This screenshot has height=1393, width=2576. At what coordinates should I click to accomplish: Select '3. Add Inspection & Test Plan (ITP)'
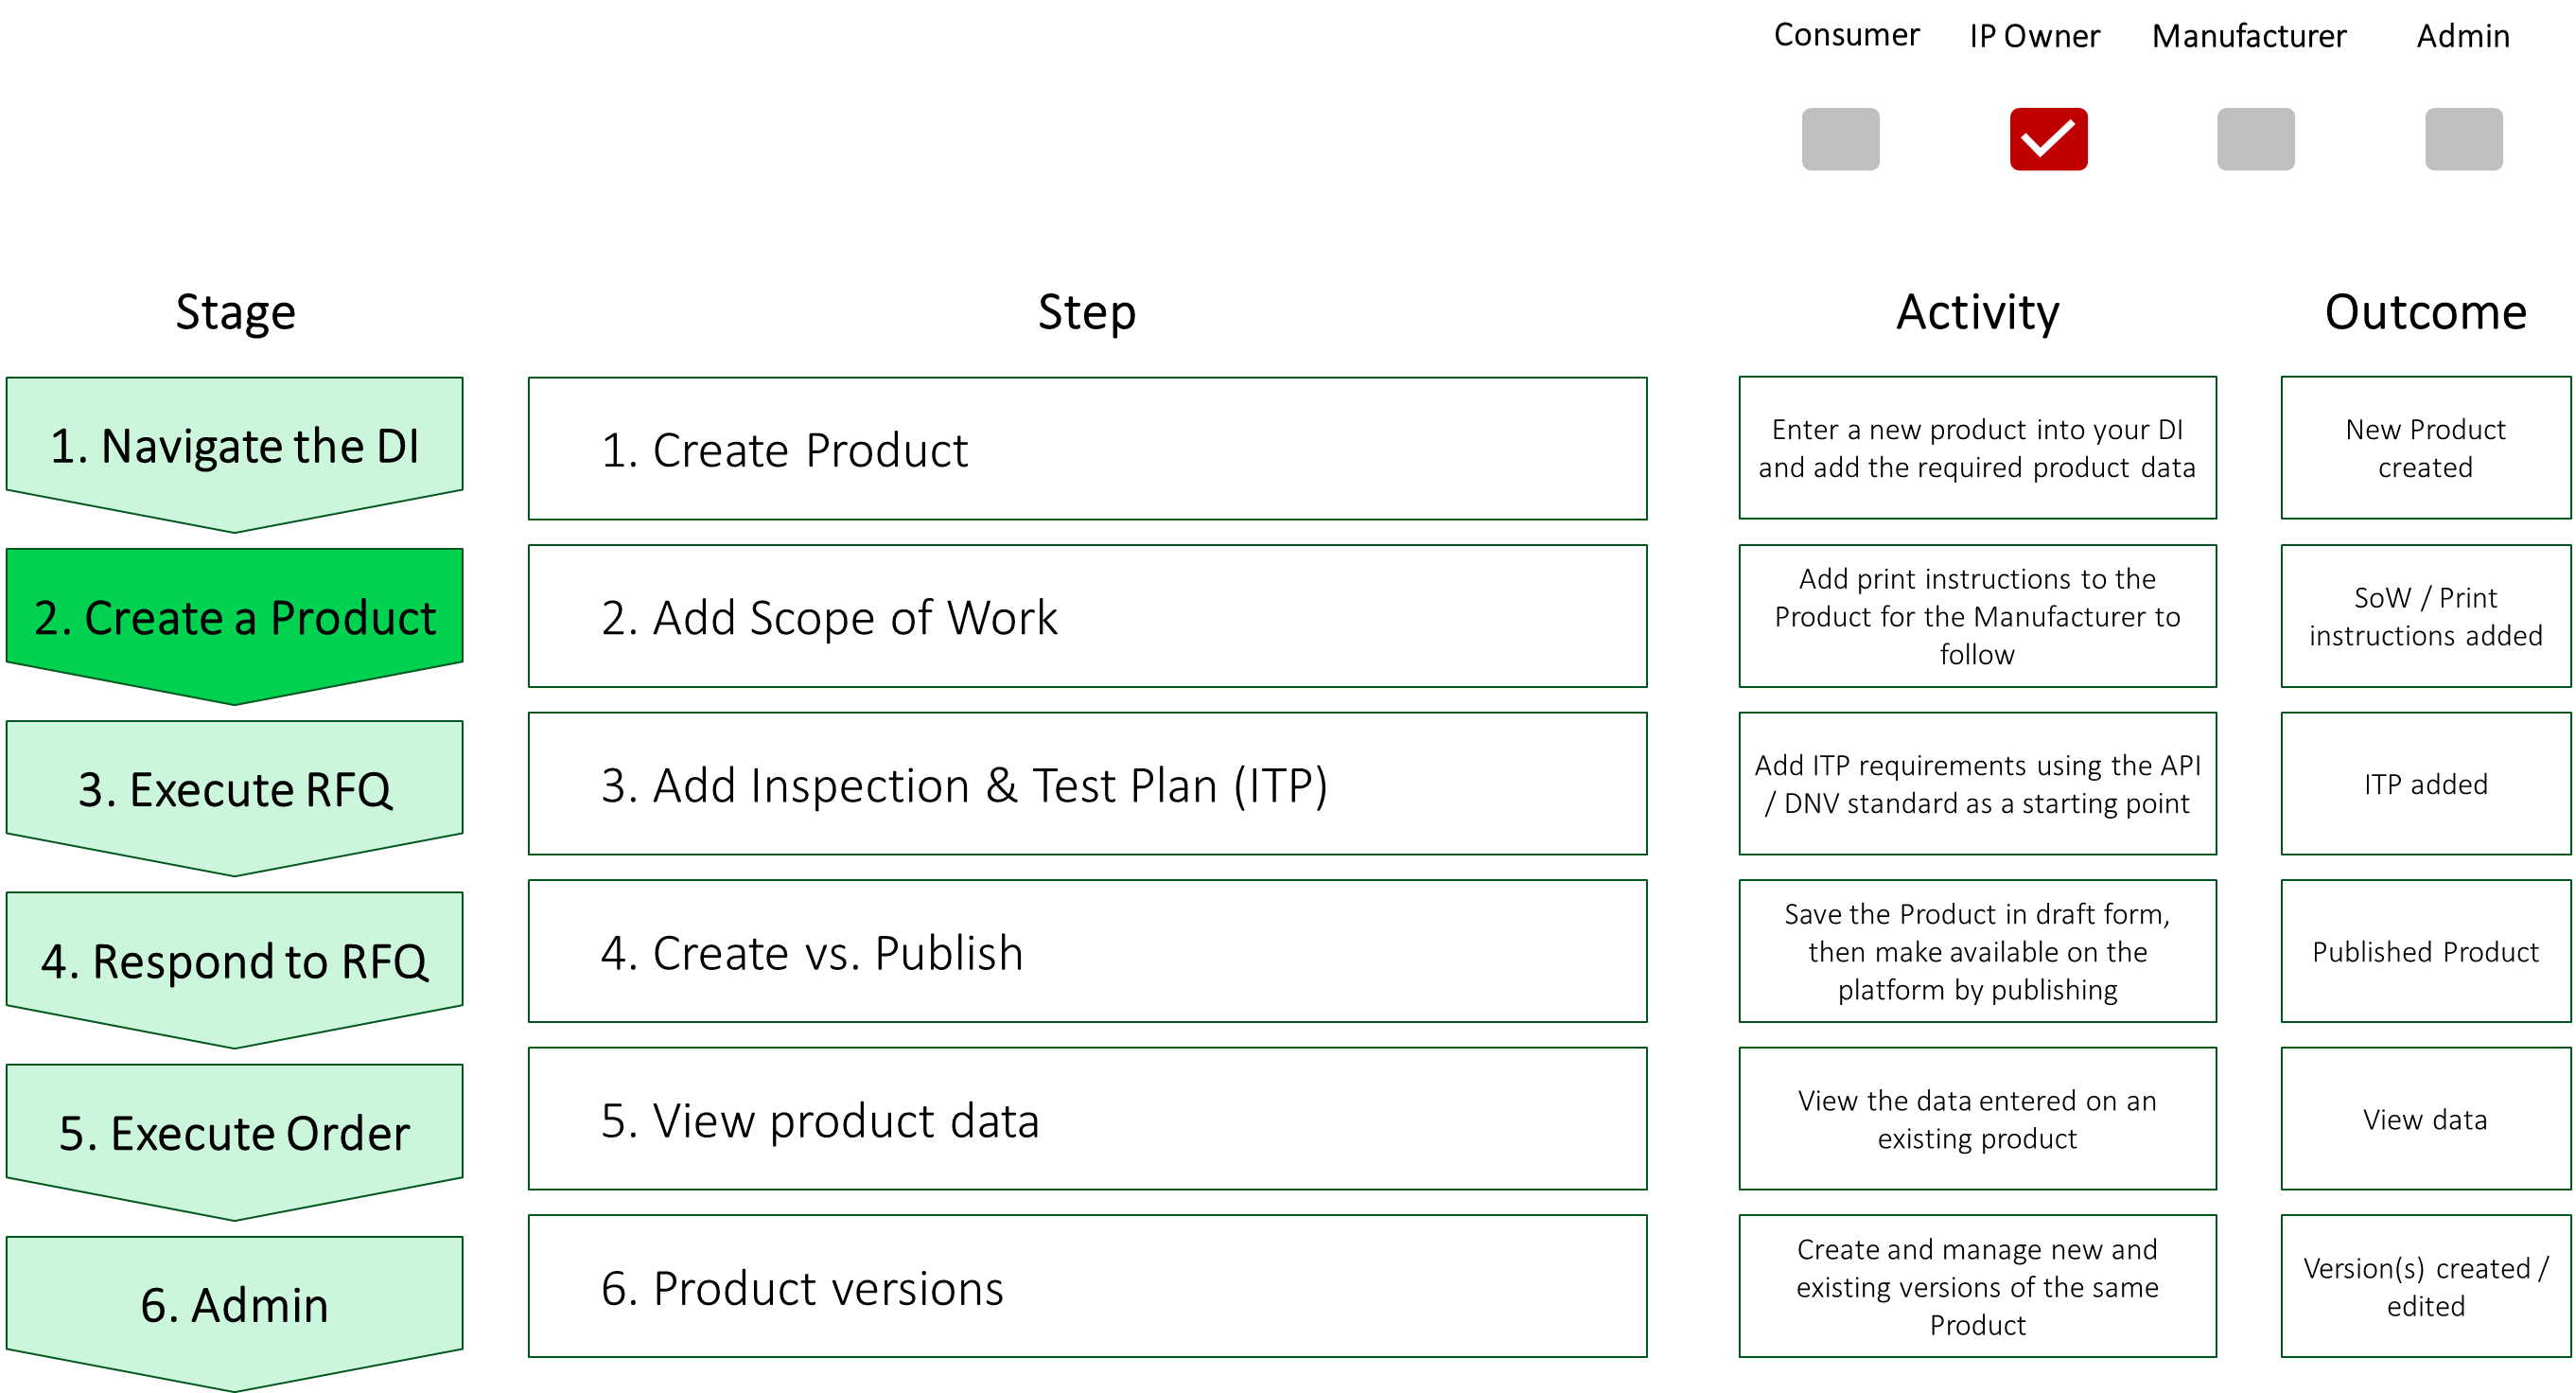1087,784
